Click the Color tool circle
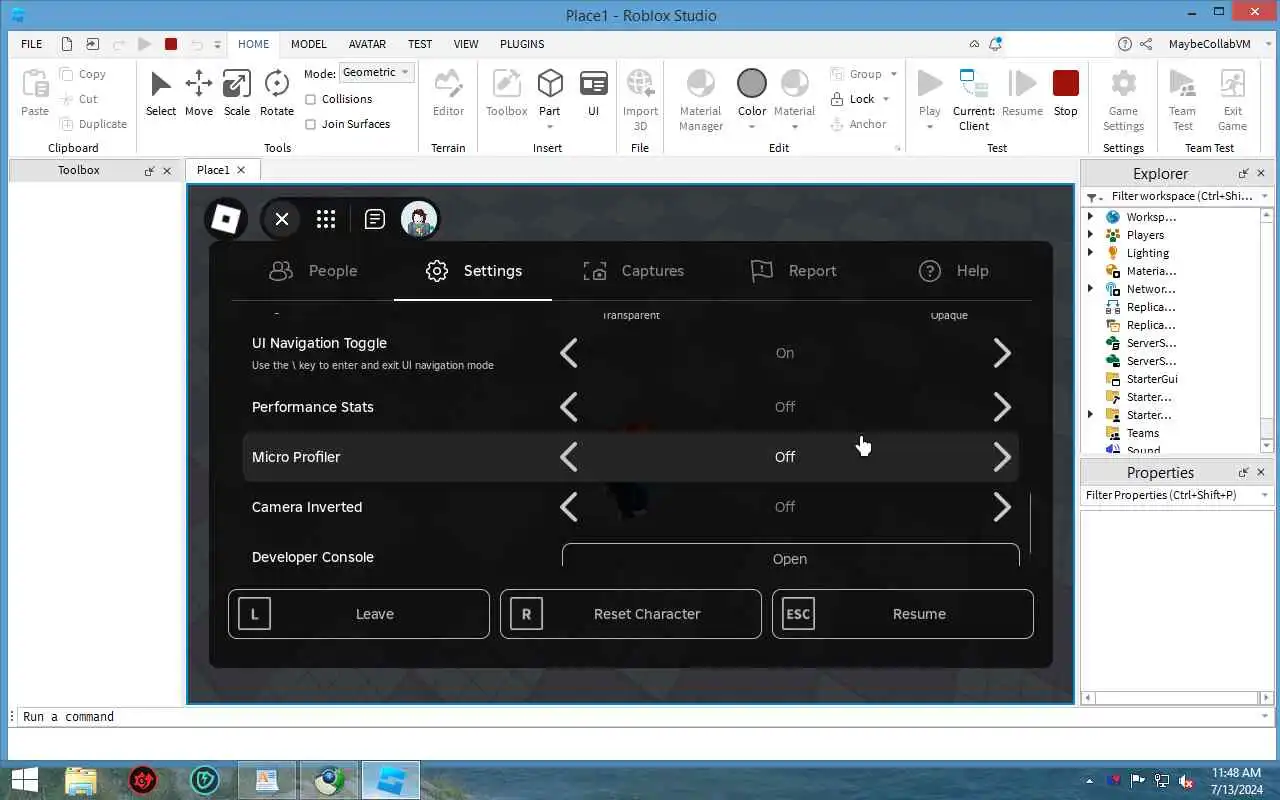1280x800 pixels. click(x=751, y=83)
